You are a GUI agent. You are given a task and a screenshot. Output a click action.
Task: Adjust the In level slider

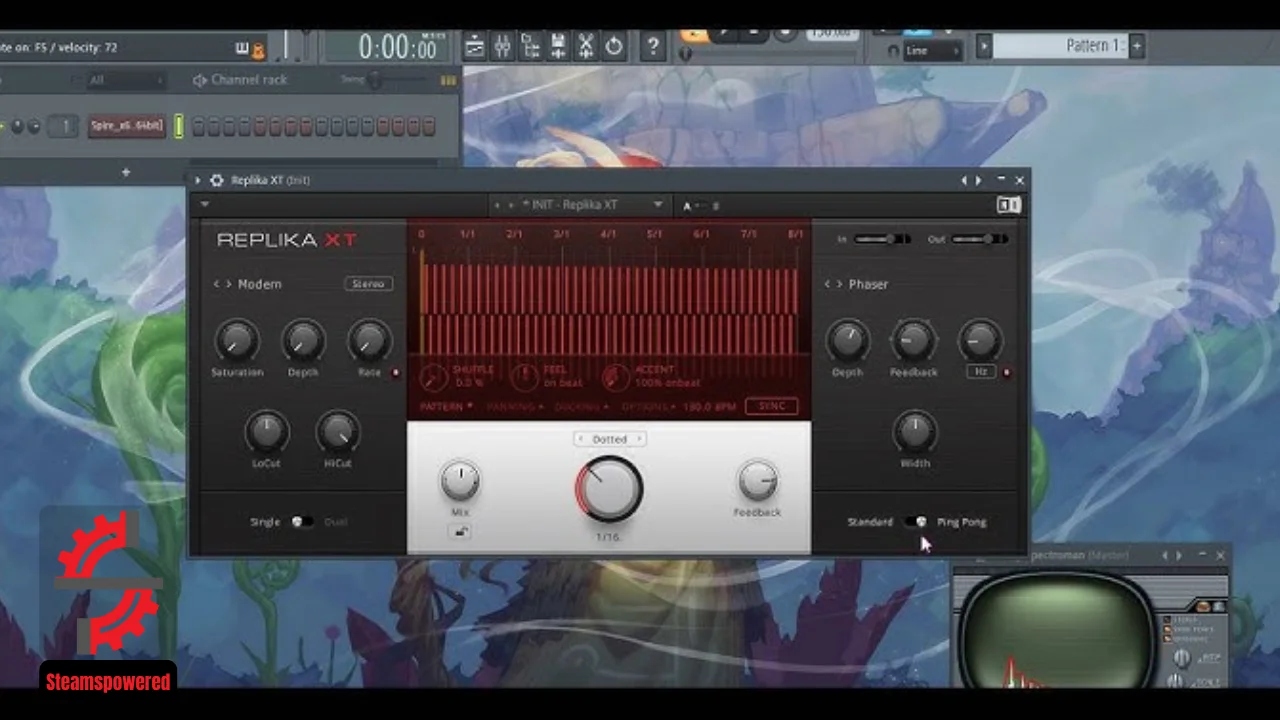(883, 239)
